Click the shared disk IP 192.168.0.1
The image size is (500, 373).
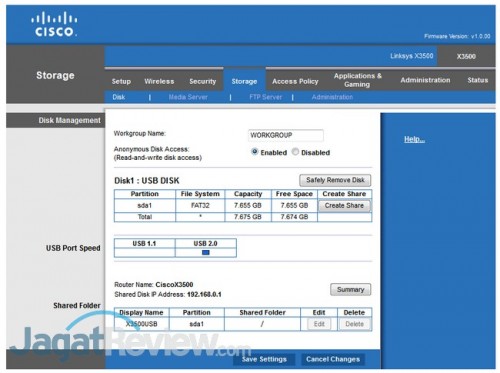point(204,295)
